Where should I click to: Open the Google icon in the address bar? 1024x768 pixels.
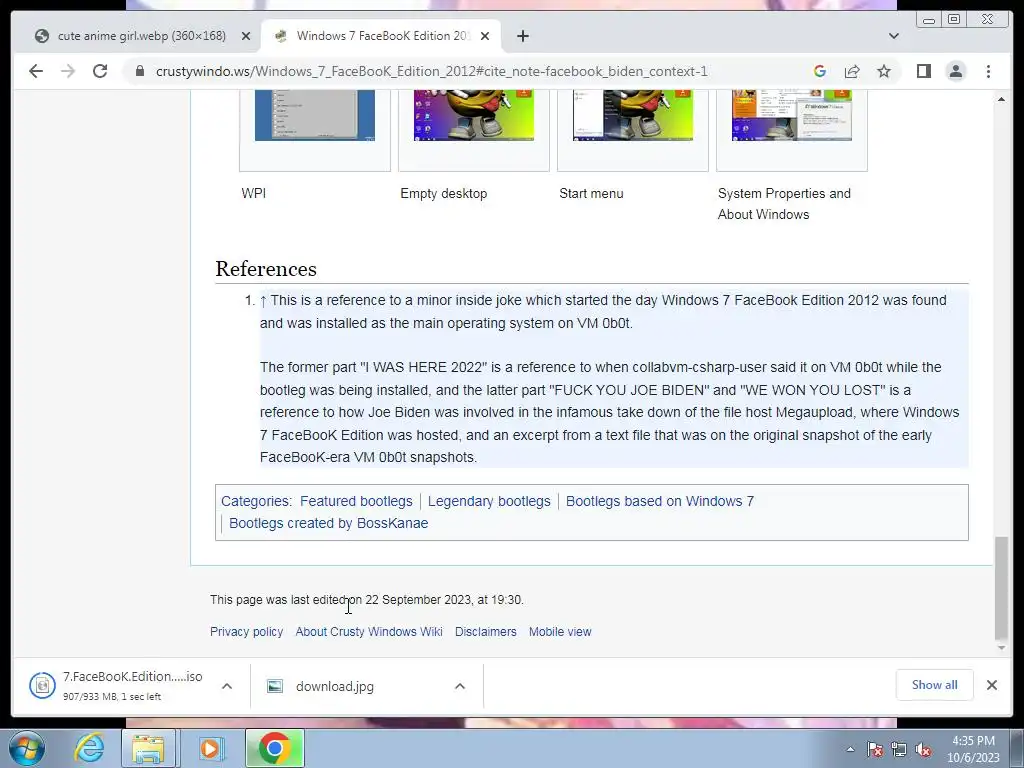[820, 71]
